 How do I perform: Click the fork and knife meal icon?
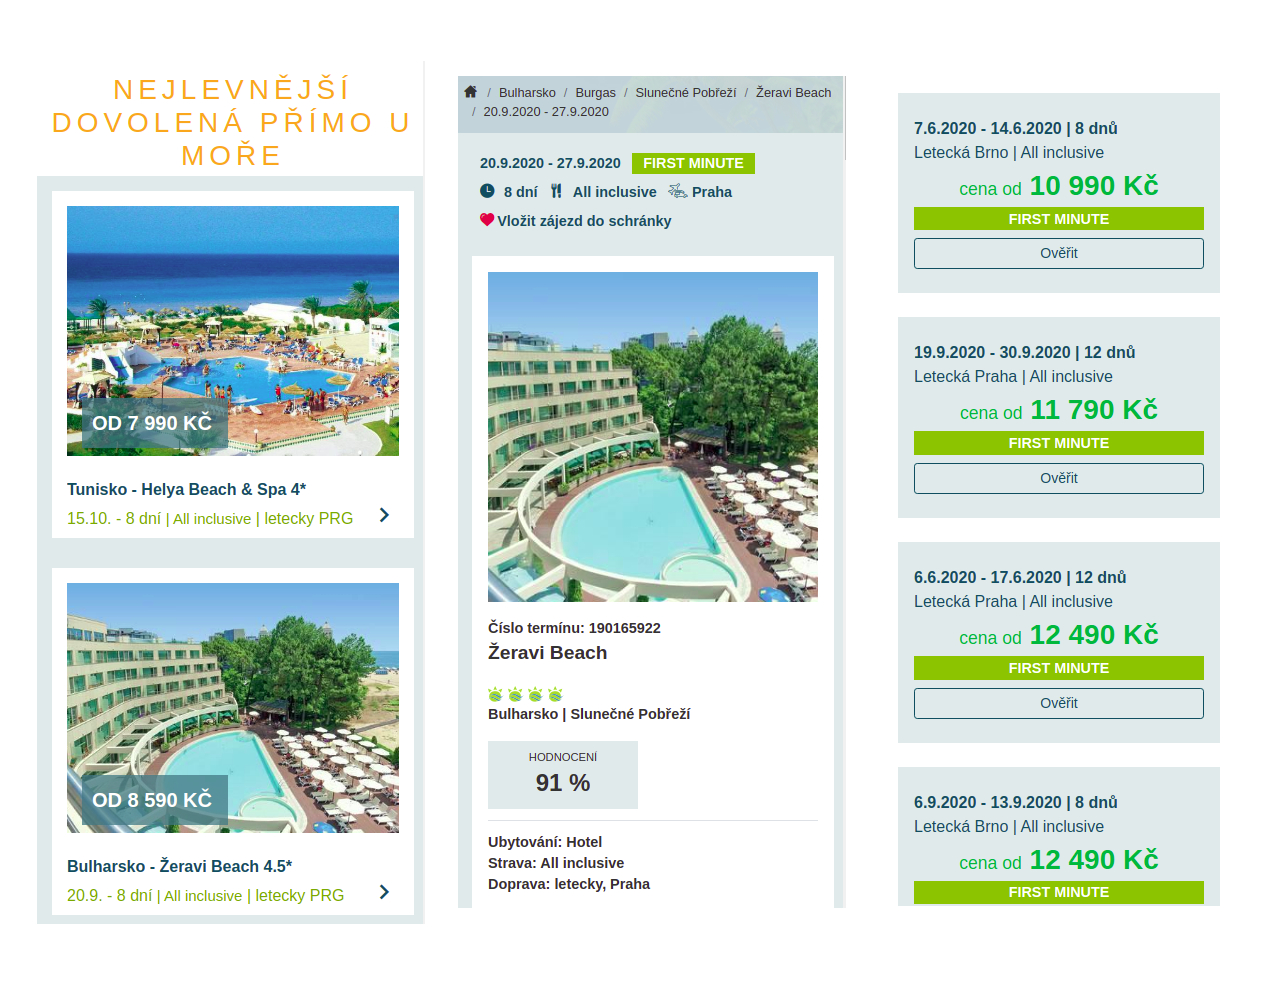point(556,191)
